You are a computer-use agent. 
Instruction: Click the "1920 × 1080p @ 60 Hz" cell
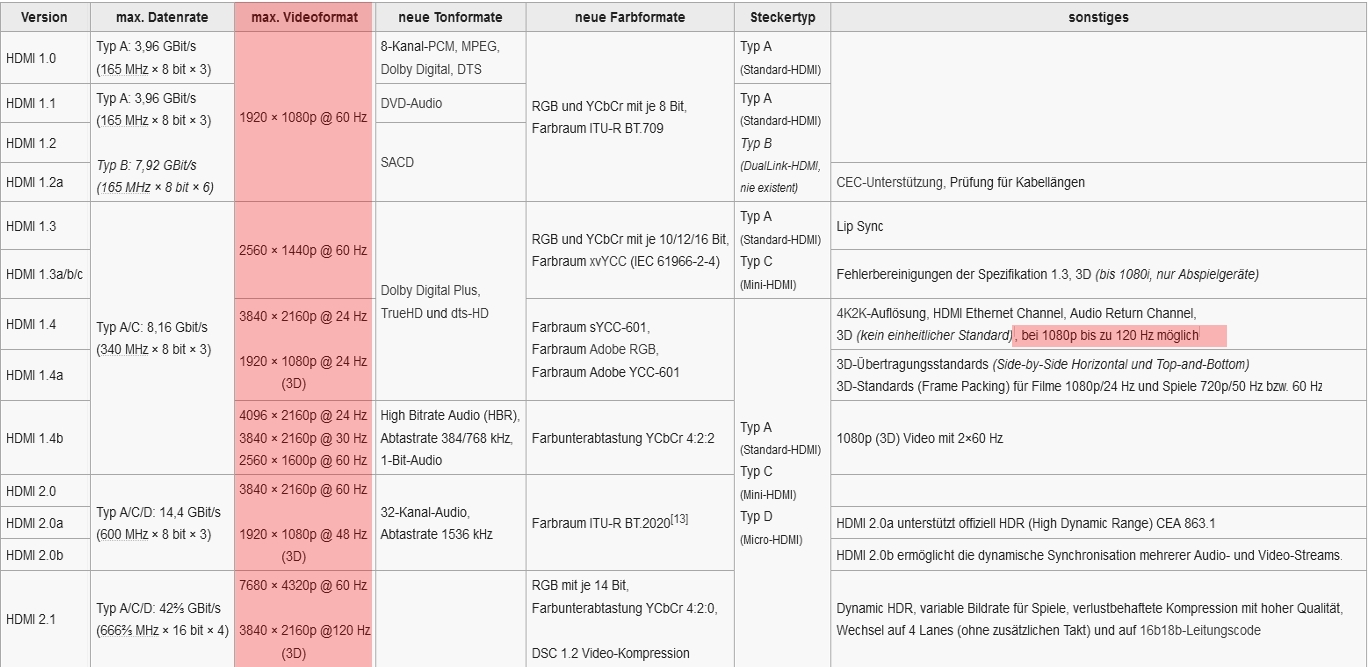[x=303, y=117]
